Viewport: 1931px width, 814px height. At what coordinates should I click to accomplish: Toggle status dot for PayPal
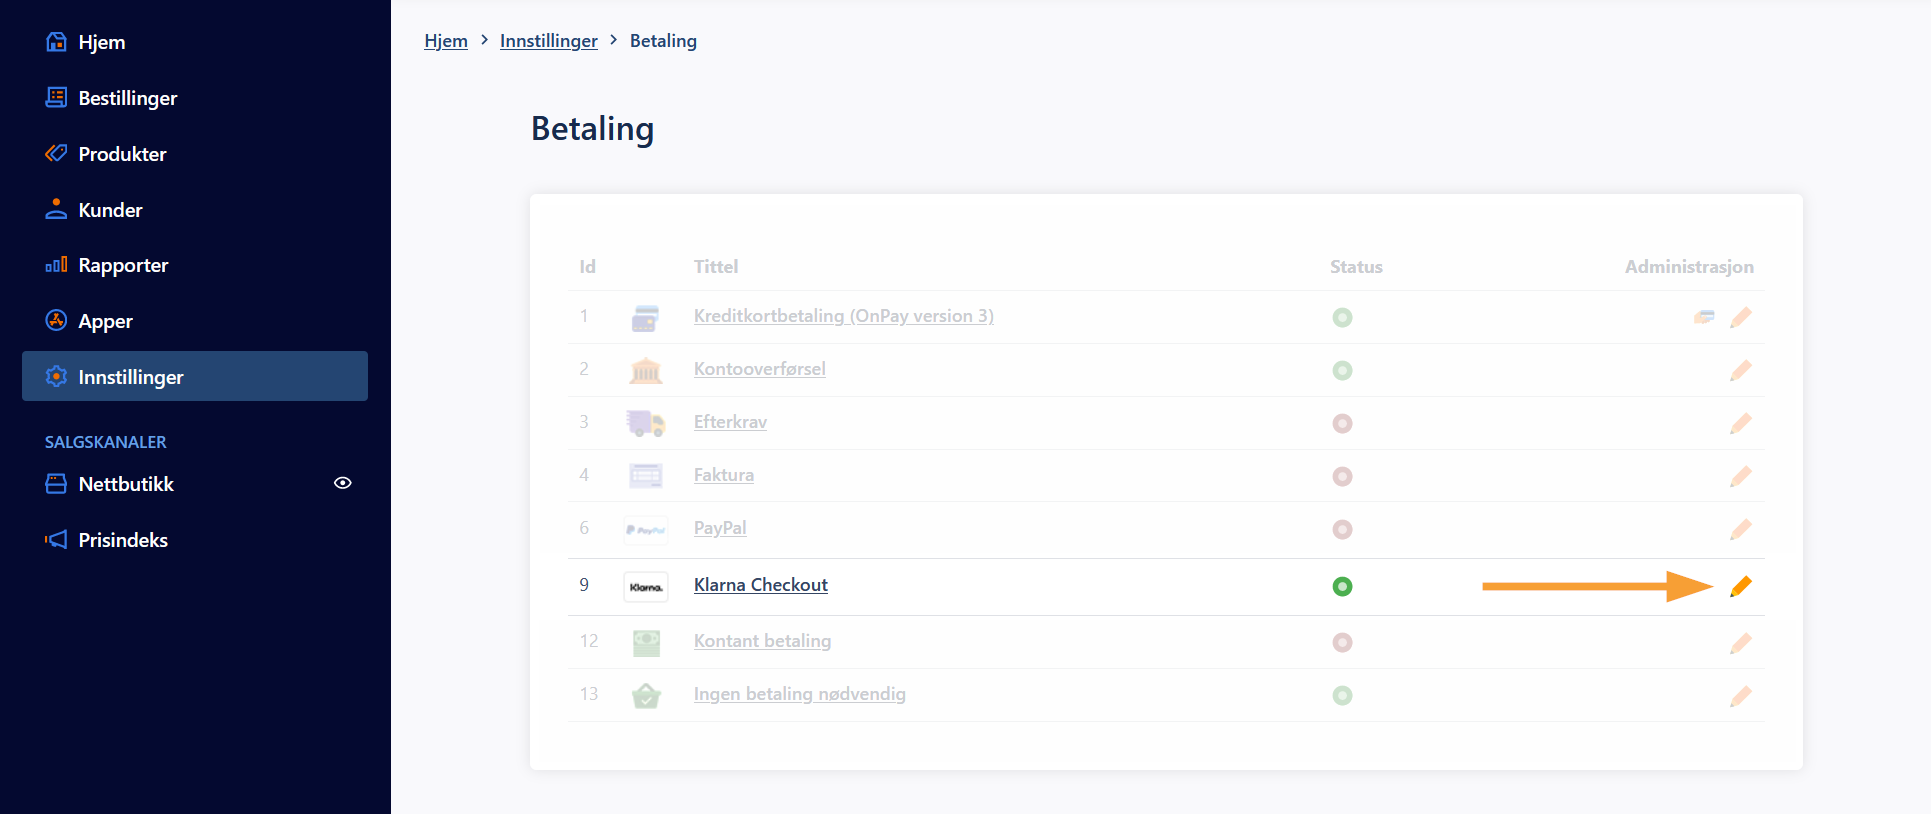click(1342, 529)
